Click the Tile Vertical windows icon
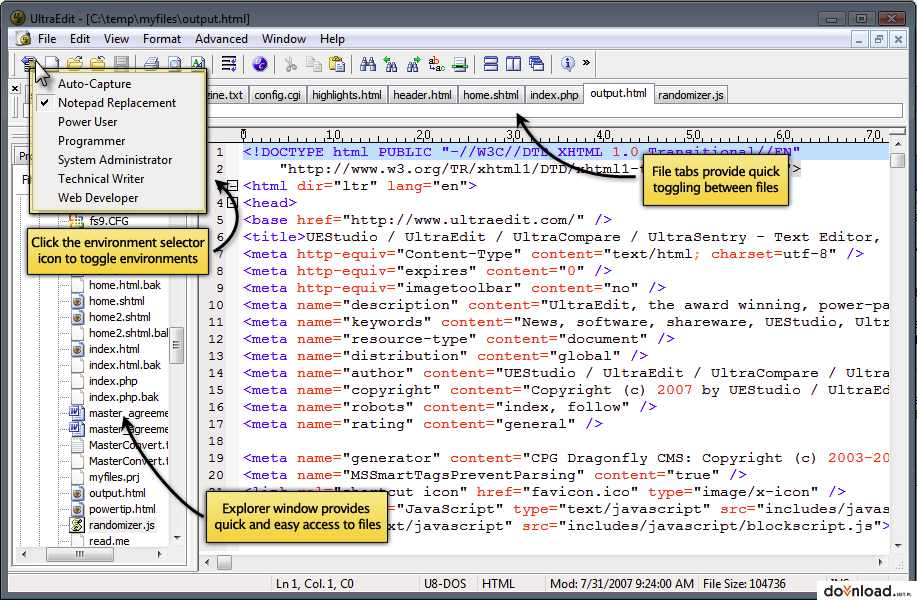Image resolution: width=917 pixels, height=600 pixels. pyautogui.click(x=513, y=63)
